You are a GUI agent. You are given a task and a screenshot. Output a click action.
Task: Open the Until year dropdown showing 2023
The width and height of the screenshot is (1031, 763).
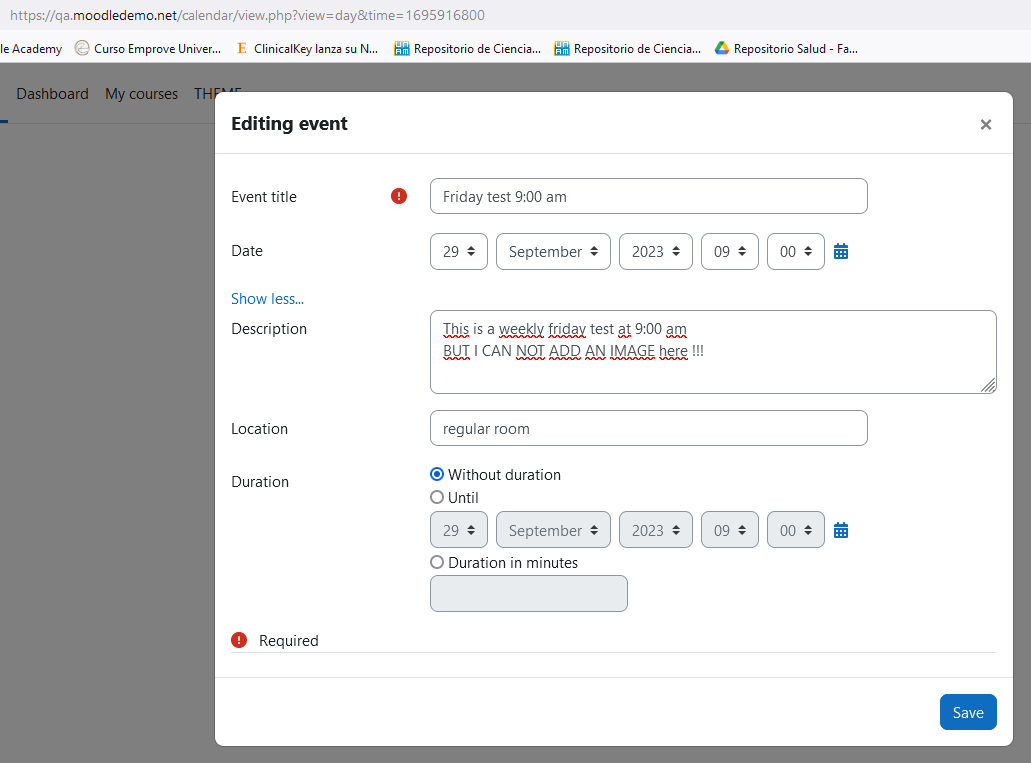656,530
